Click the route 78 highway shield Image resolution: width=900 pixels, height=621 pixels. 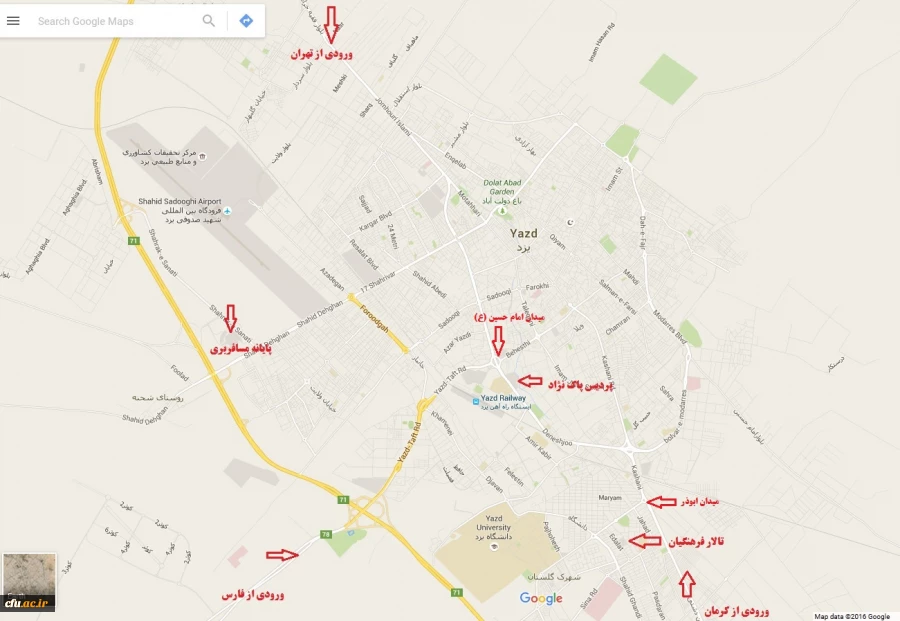click(326, 534)
